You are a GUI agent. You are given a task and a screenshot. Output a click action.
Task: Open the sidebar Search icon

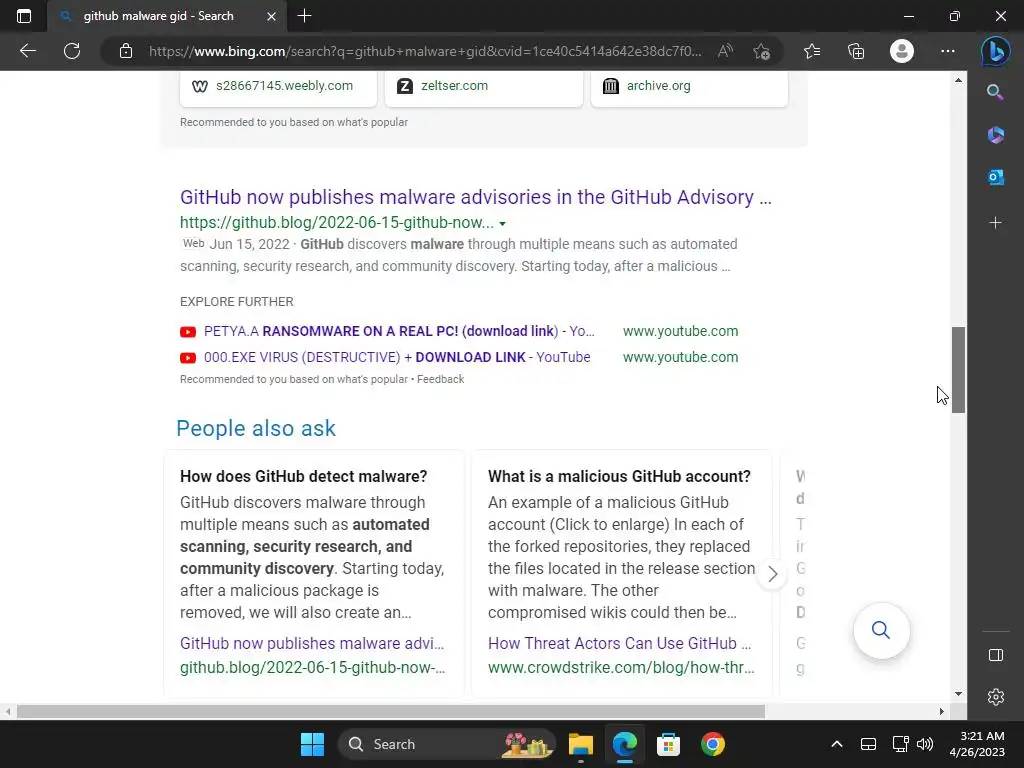tap(995, 92)
